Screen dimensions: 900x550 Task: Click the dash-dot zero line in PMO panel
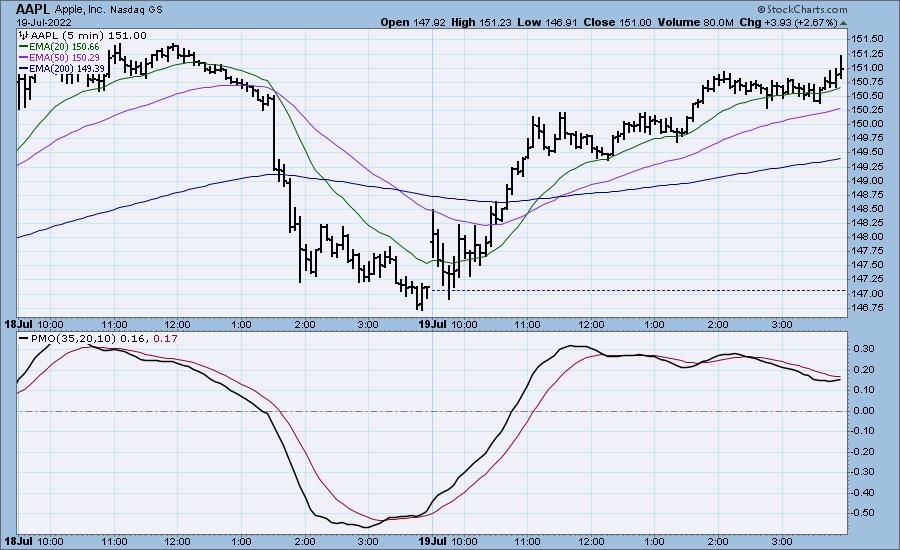pos(432,411)
